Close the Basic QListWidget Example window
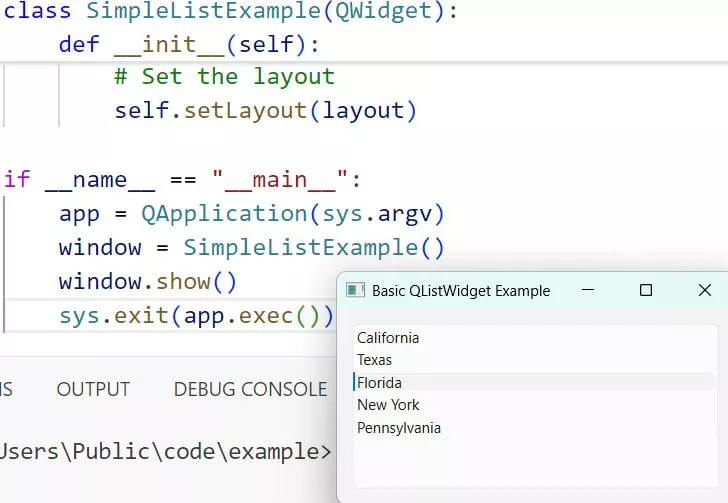This screenshot has width=728, height=503. tap(704, 290)
